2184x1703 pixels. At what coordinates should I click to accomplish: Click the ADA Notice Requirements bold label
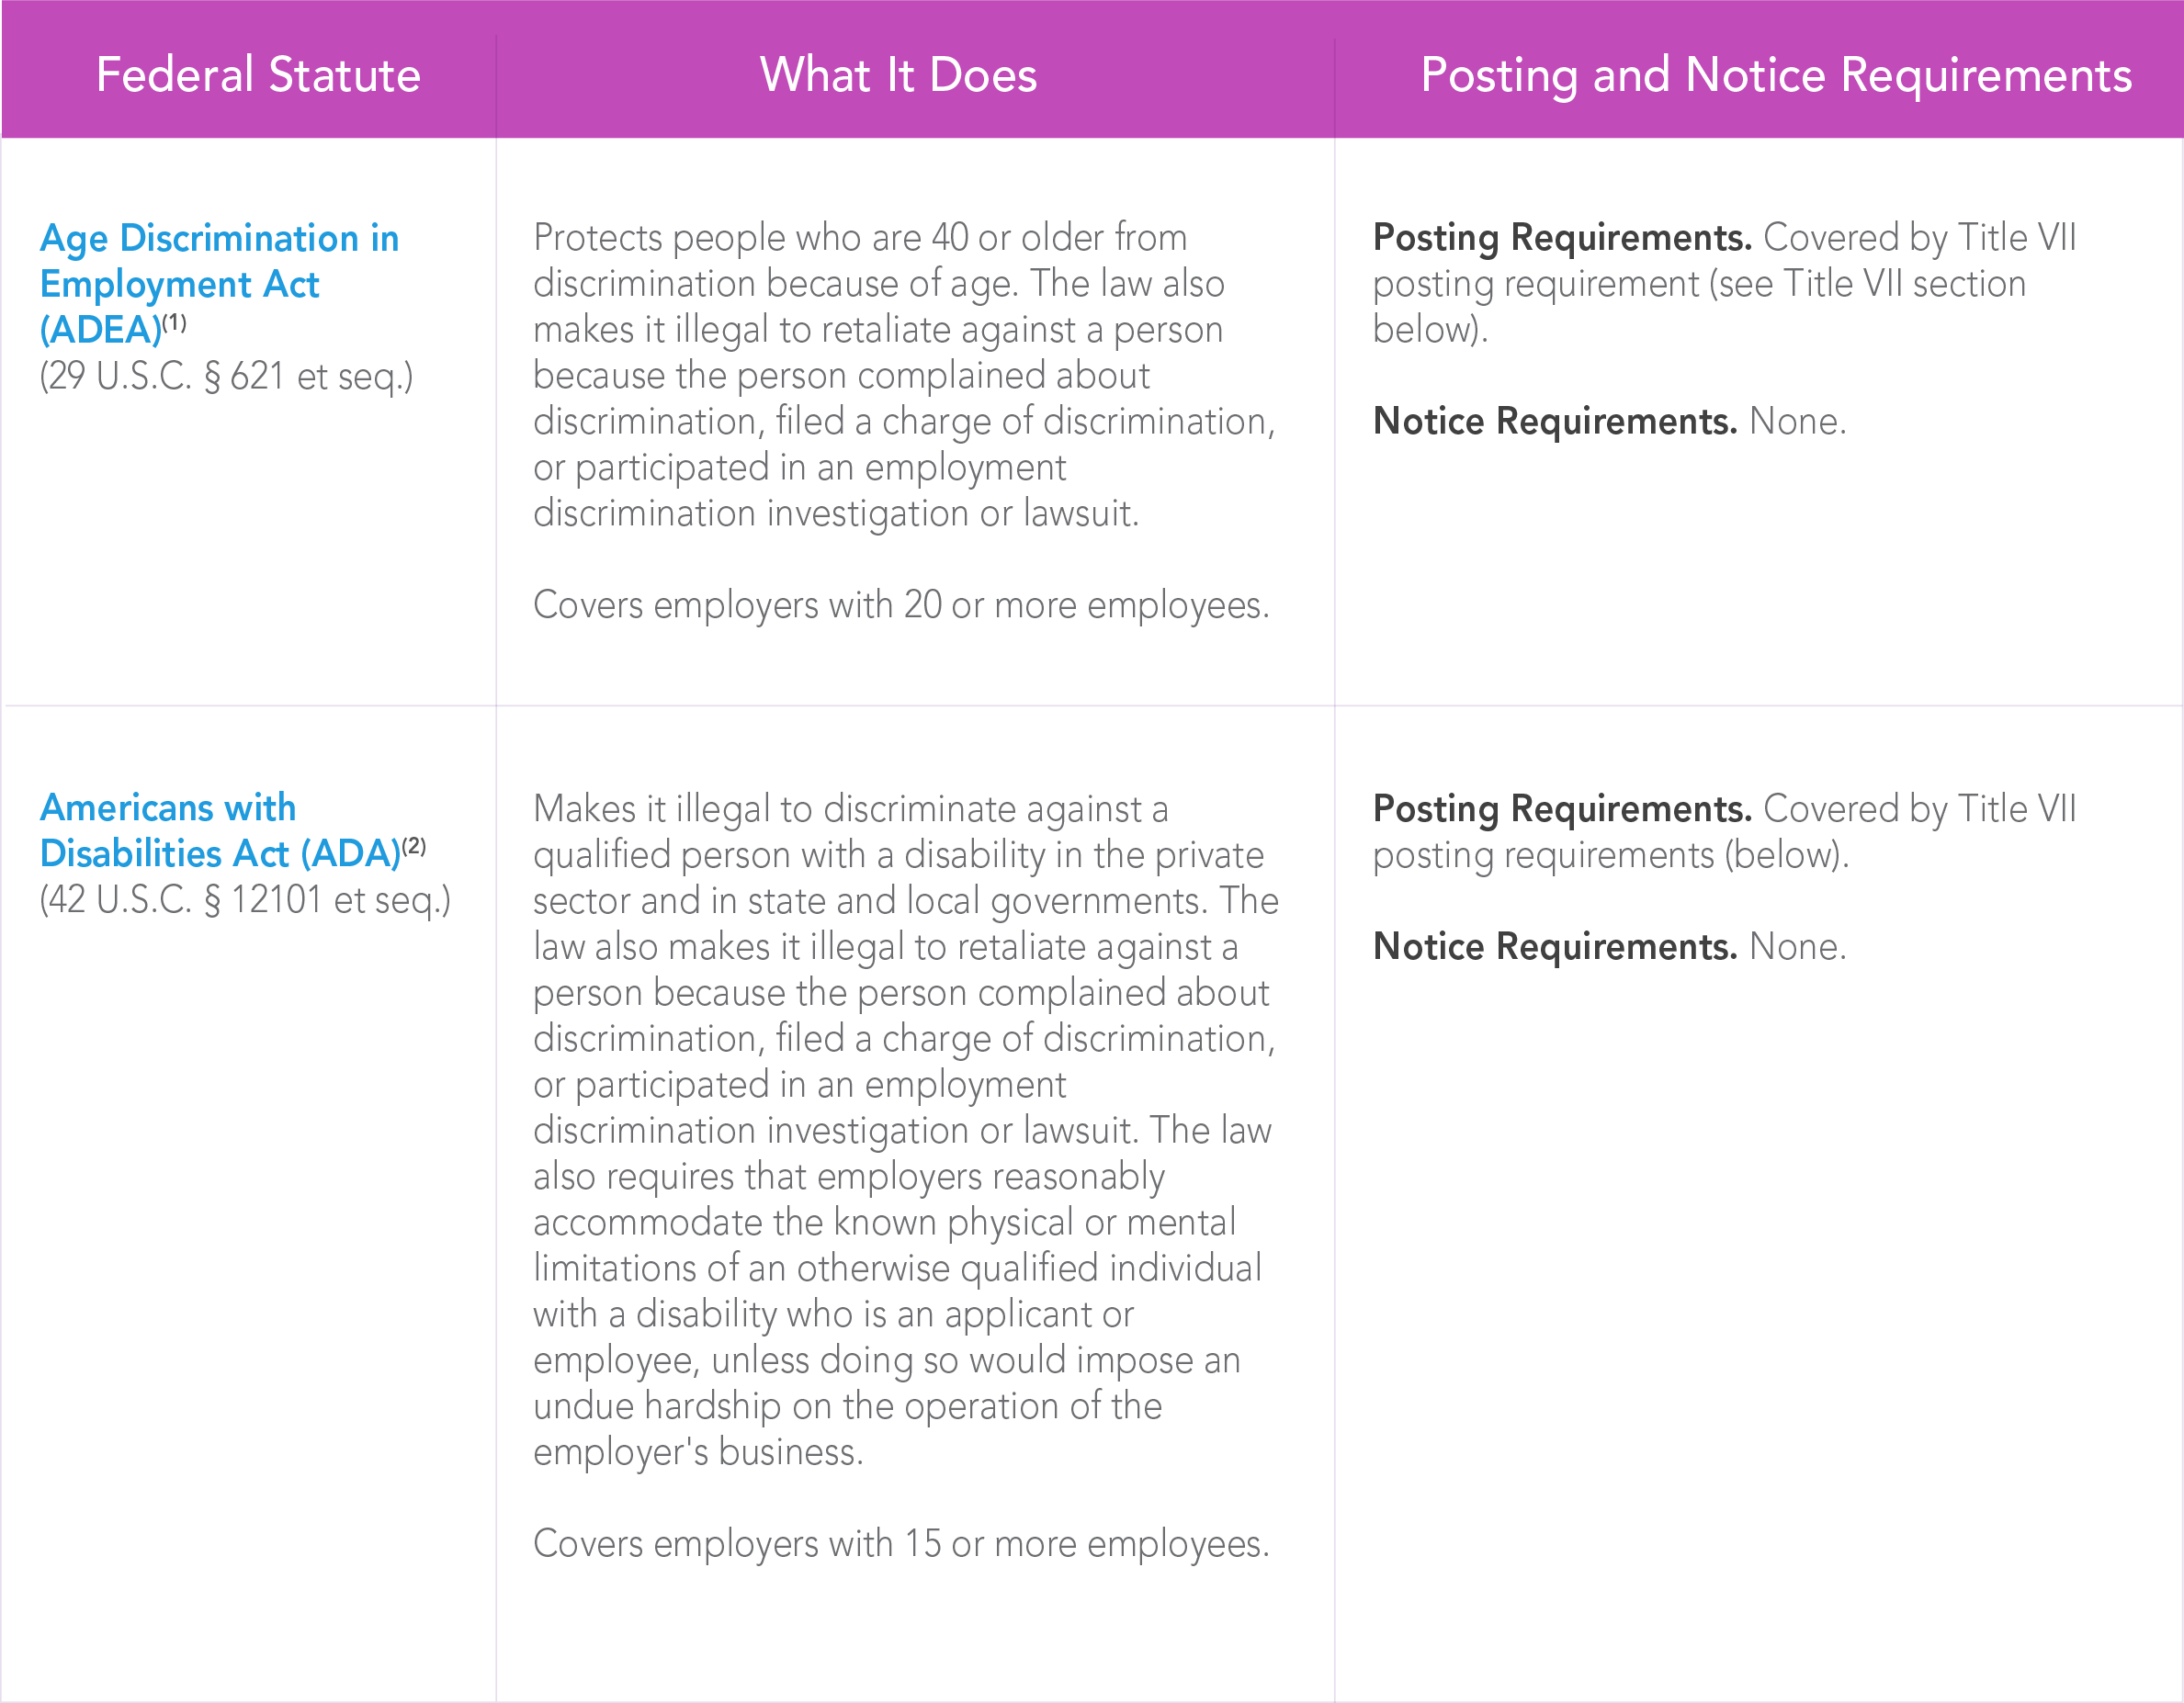(1555, 947)
